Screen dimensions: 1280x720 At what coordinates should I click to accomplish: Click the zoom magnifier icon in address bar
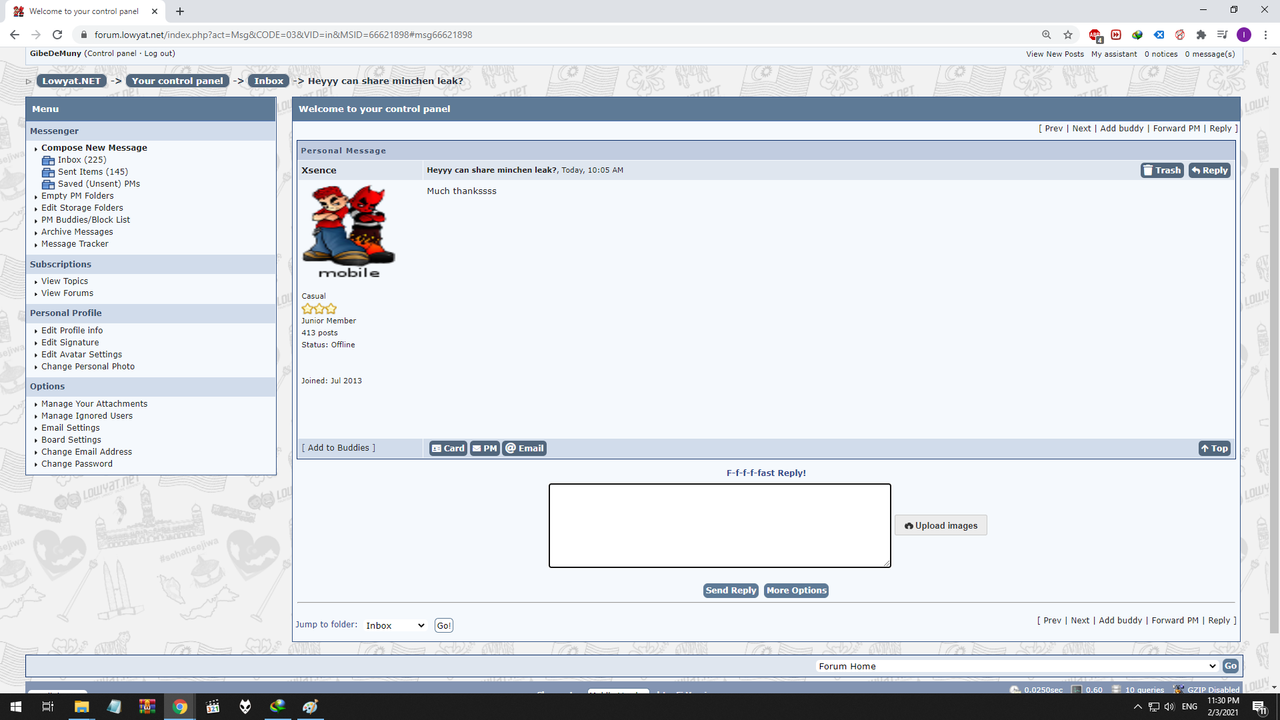[x=1046, y=34]
